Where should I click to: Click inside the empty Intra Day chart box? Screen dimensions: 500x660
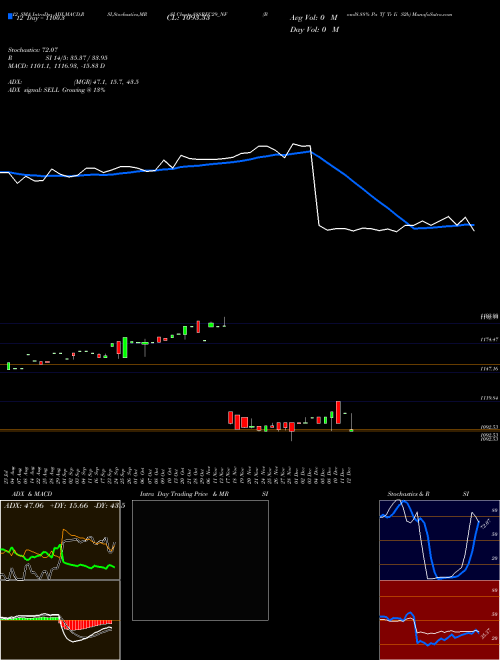point(200,560)
